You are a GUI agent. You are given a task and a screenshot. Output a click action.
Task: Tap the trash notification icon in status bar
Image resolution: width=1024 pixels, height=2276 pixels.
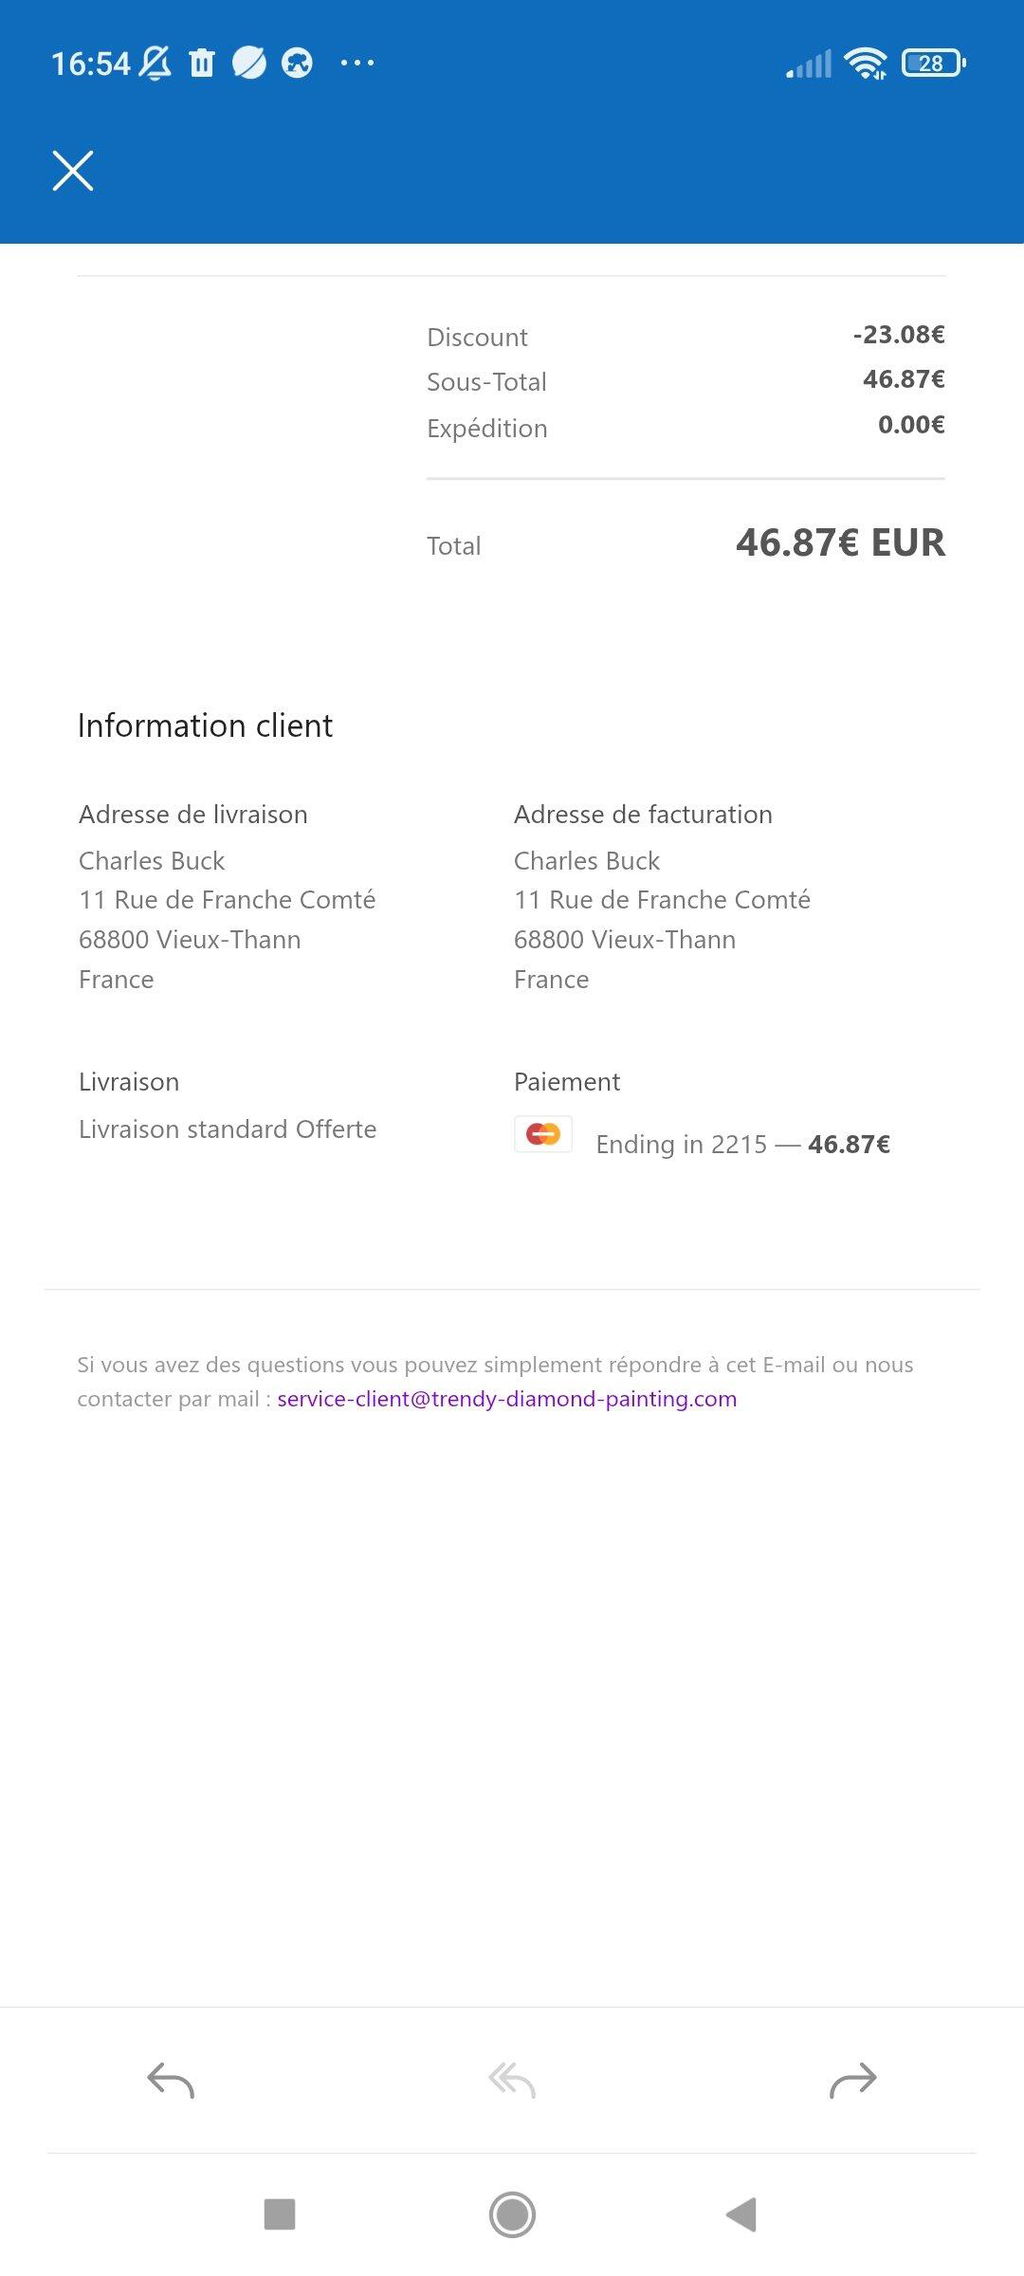pyautogui.click(x=202, y=63)
